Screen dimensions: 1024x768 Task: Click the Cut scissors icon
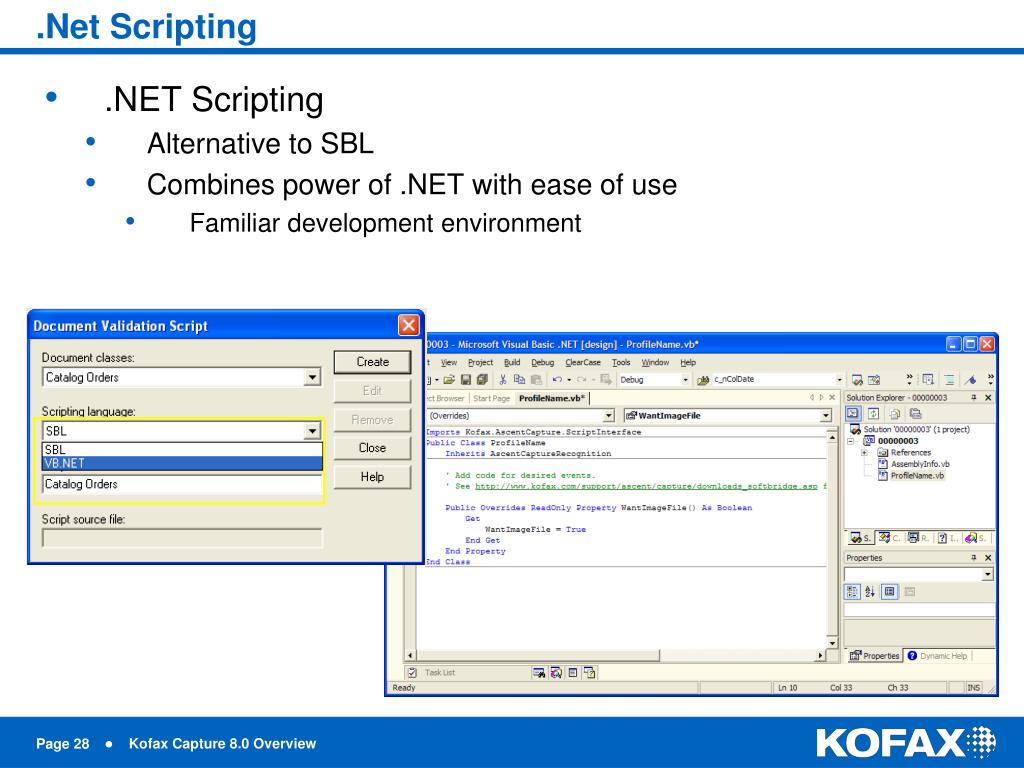503,379
